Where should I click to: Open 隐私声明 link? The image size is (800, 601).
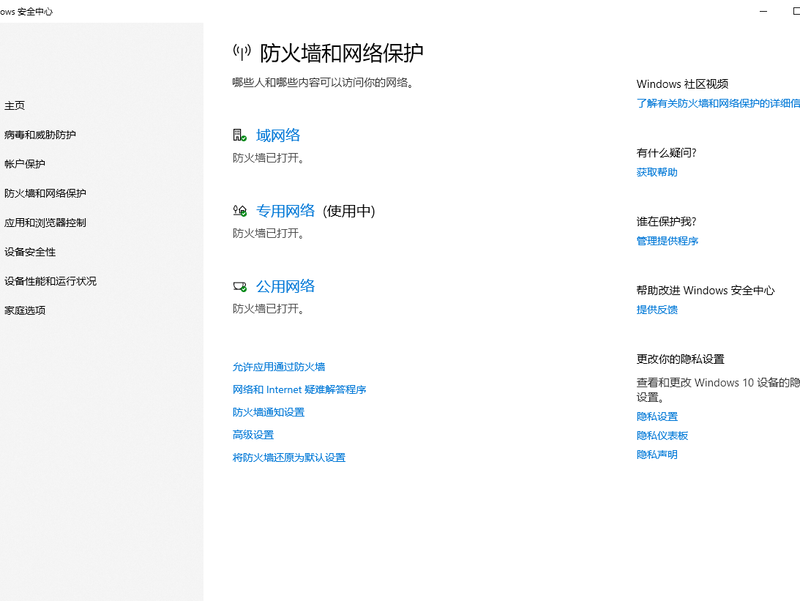click(x=657, y=455)
